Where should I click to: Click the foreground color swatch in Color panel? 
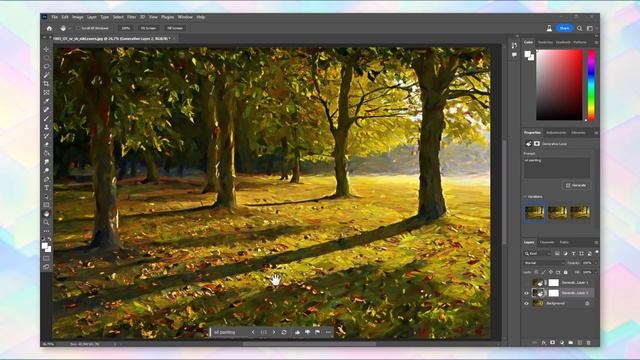tap(527, 53)
